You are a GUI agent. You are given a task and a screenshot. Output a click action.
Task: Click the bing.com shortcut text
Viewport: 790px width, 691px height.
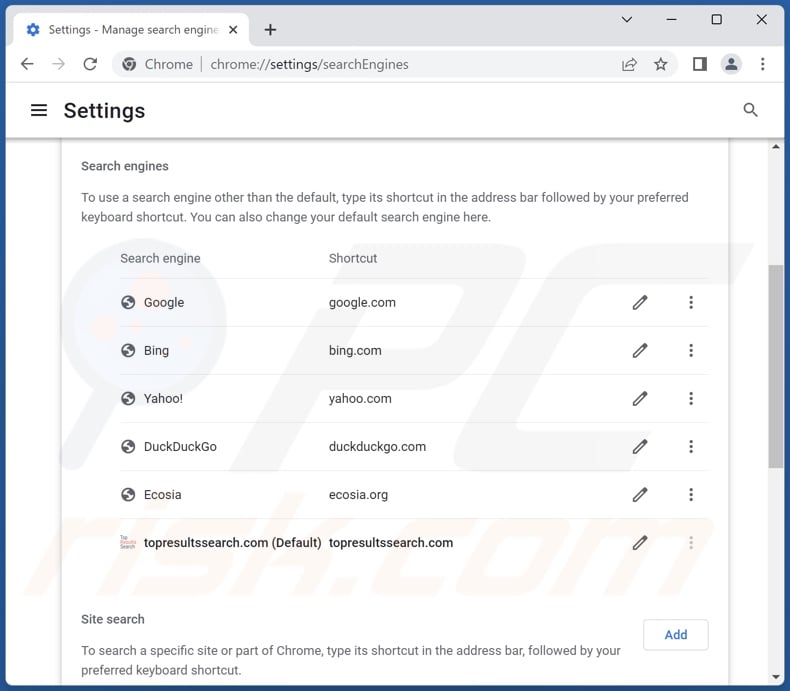pyautogui.click(x=355, y=350)
